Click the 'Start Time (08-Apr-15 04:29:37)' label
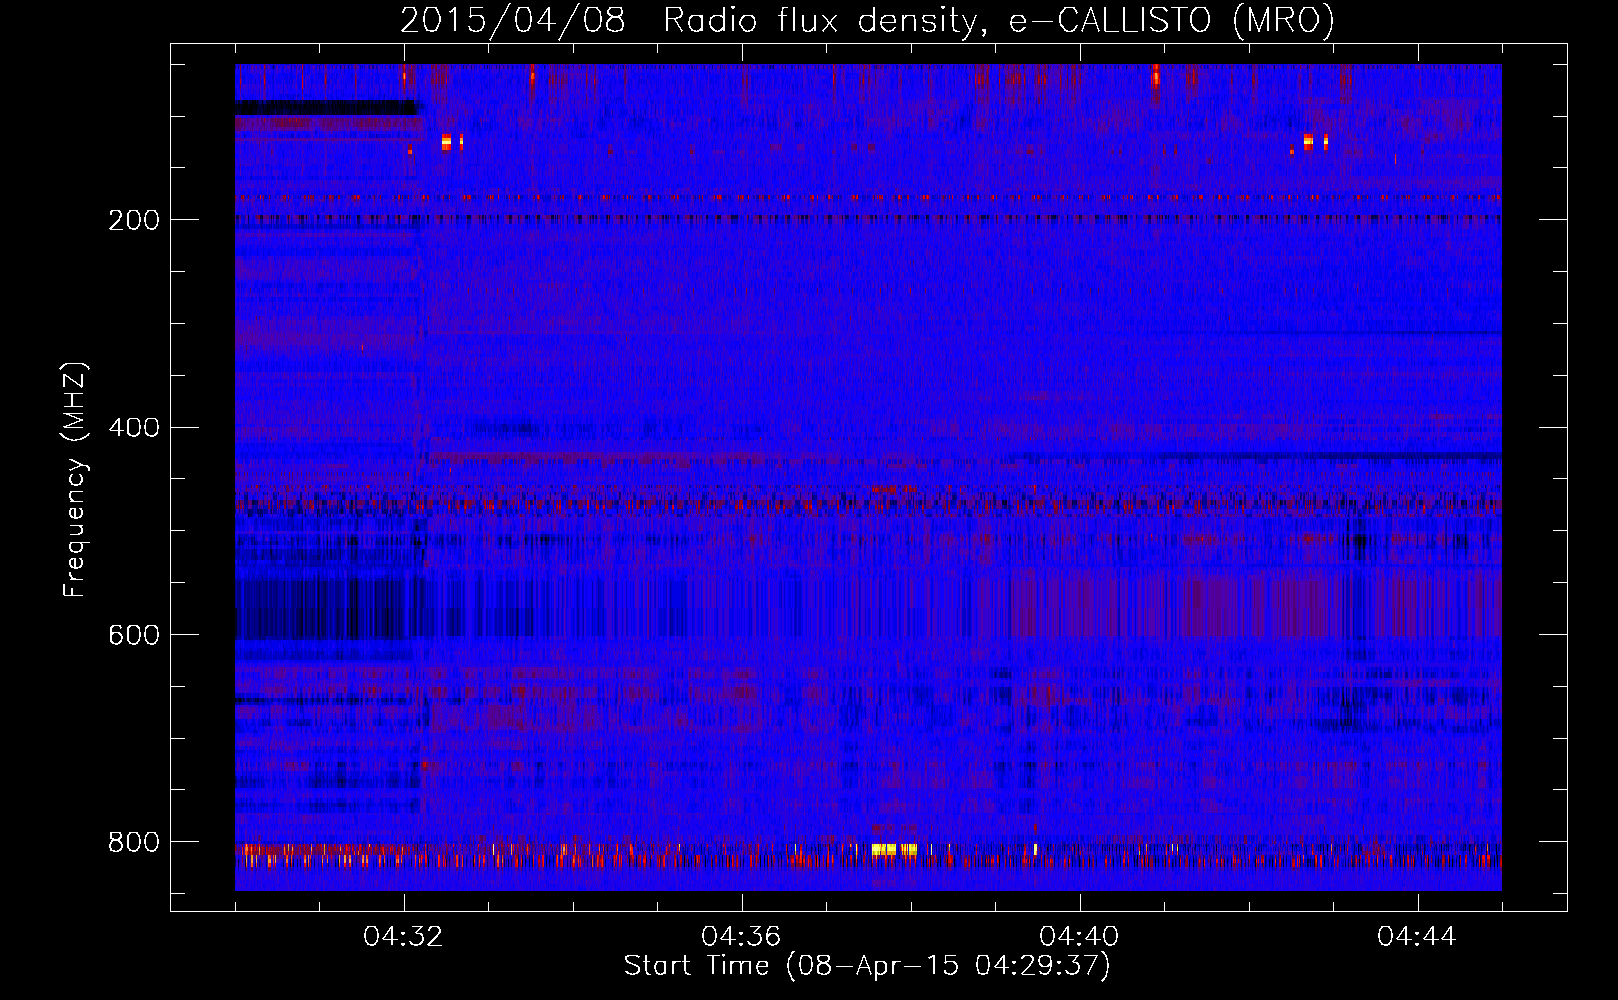 click(x=867, y=966)
